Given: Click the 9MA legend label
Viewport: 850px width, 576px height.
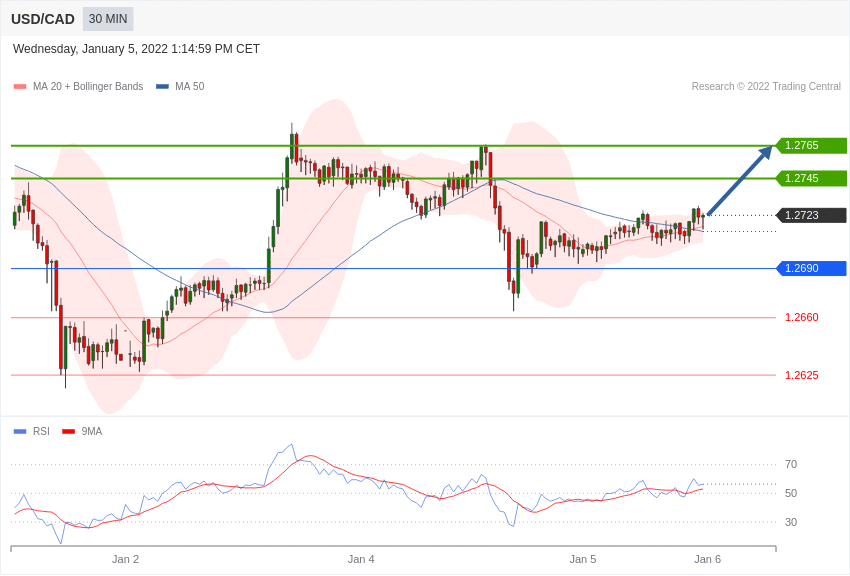Looking at the screenshot, I should (92, 431).
